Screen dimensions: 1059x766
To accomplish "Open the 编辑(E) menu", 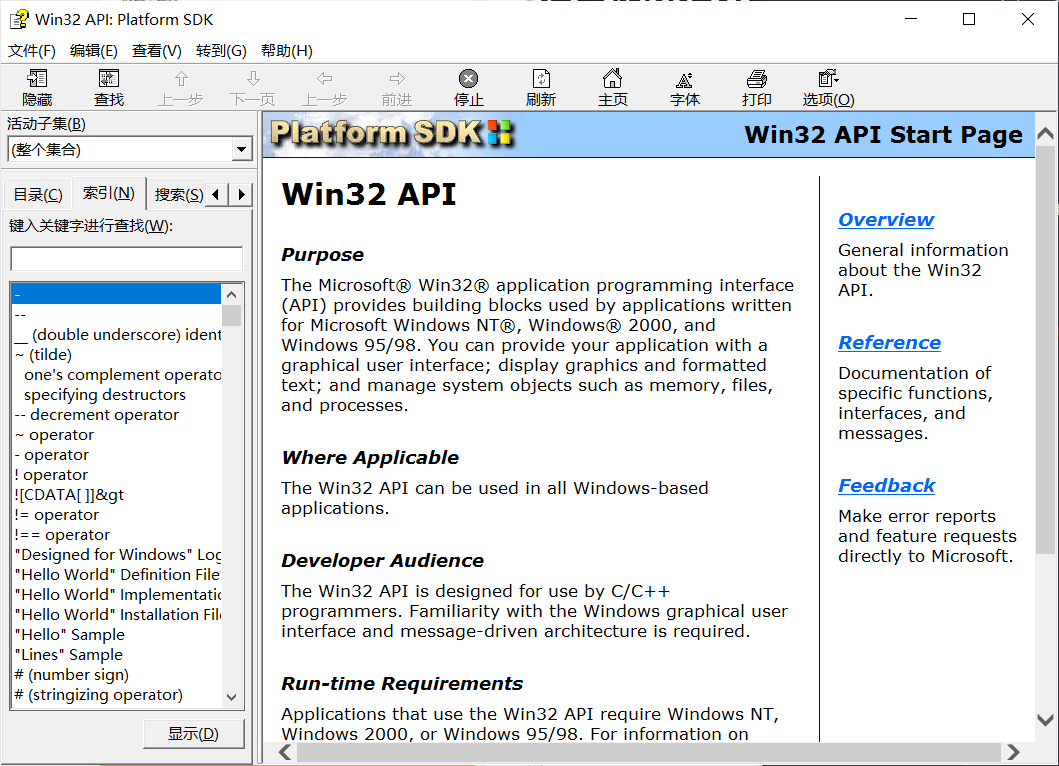I will click(94, 51).
